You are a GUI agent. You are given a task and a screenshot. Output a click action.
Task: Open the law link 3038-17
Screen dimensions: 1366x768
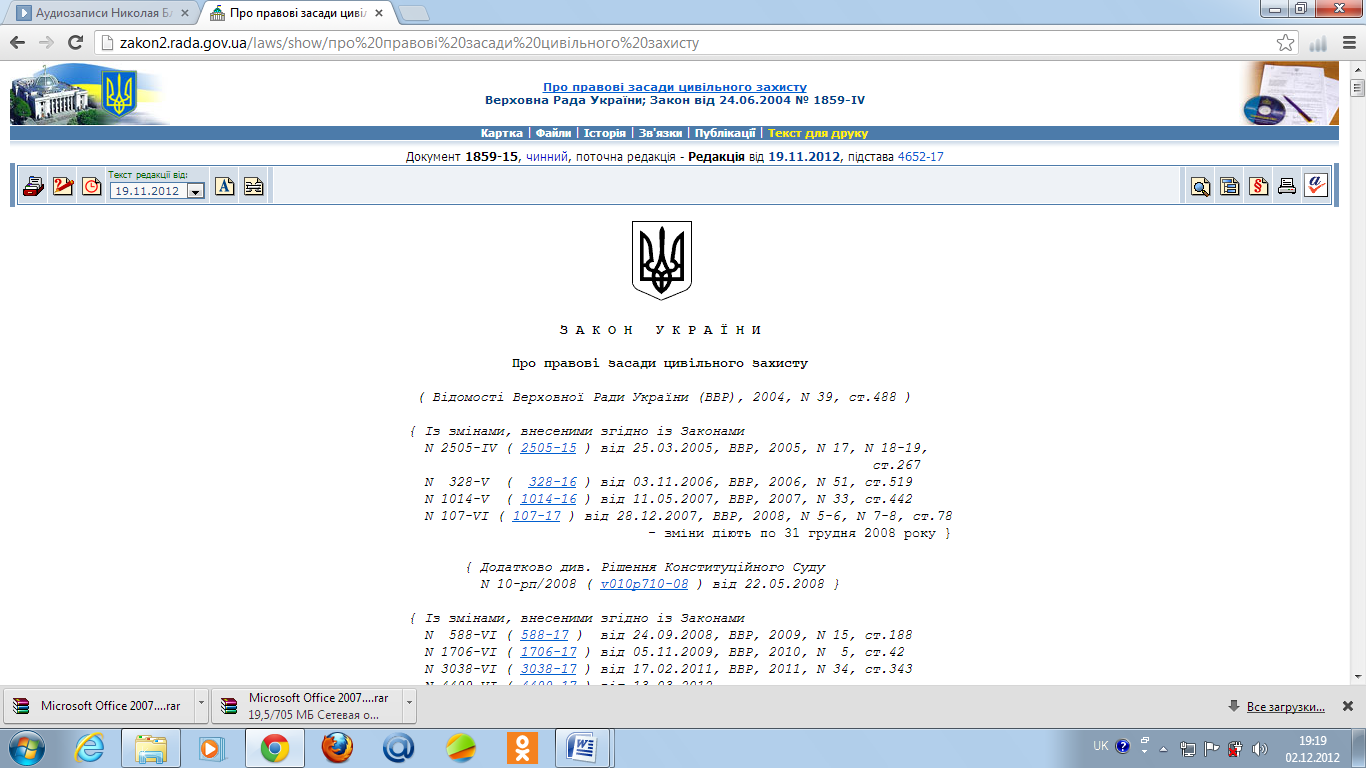pos(548,669)
